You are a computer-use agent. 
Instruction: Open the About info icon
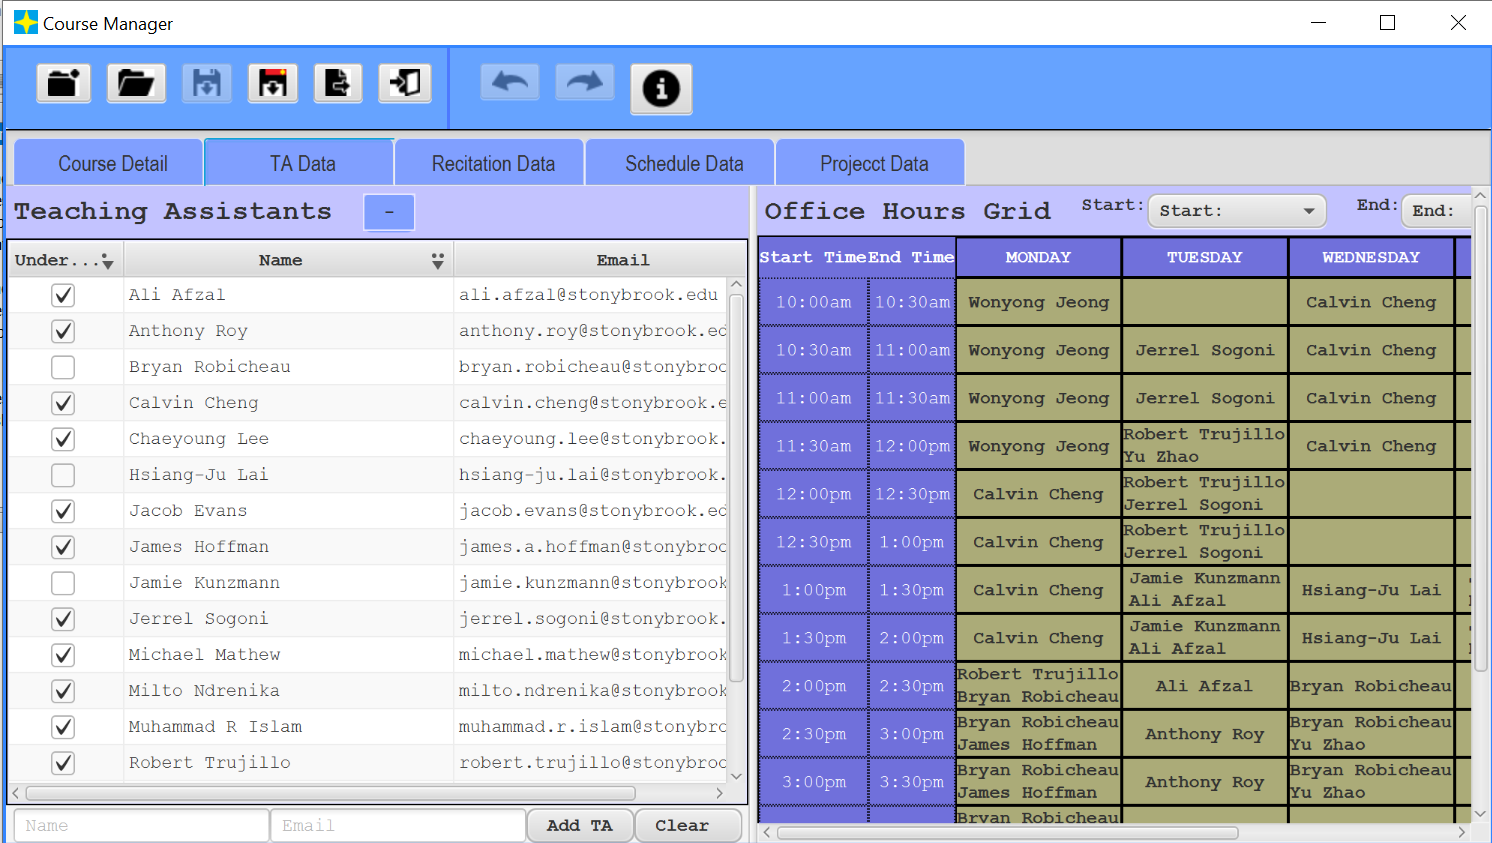pyautogui.click(x=661, y=88)
